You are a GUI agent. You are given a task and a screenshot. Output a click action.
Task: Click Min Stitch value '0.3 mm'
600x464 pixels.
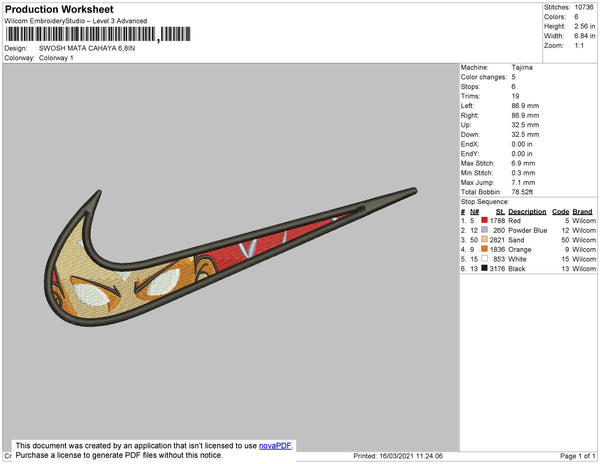point(523,173)
